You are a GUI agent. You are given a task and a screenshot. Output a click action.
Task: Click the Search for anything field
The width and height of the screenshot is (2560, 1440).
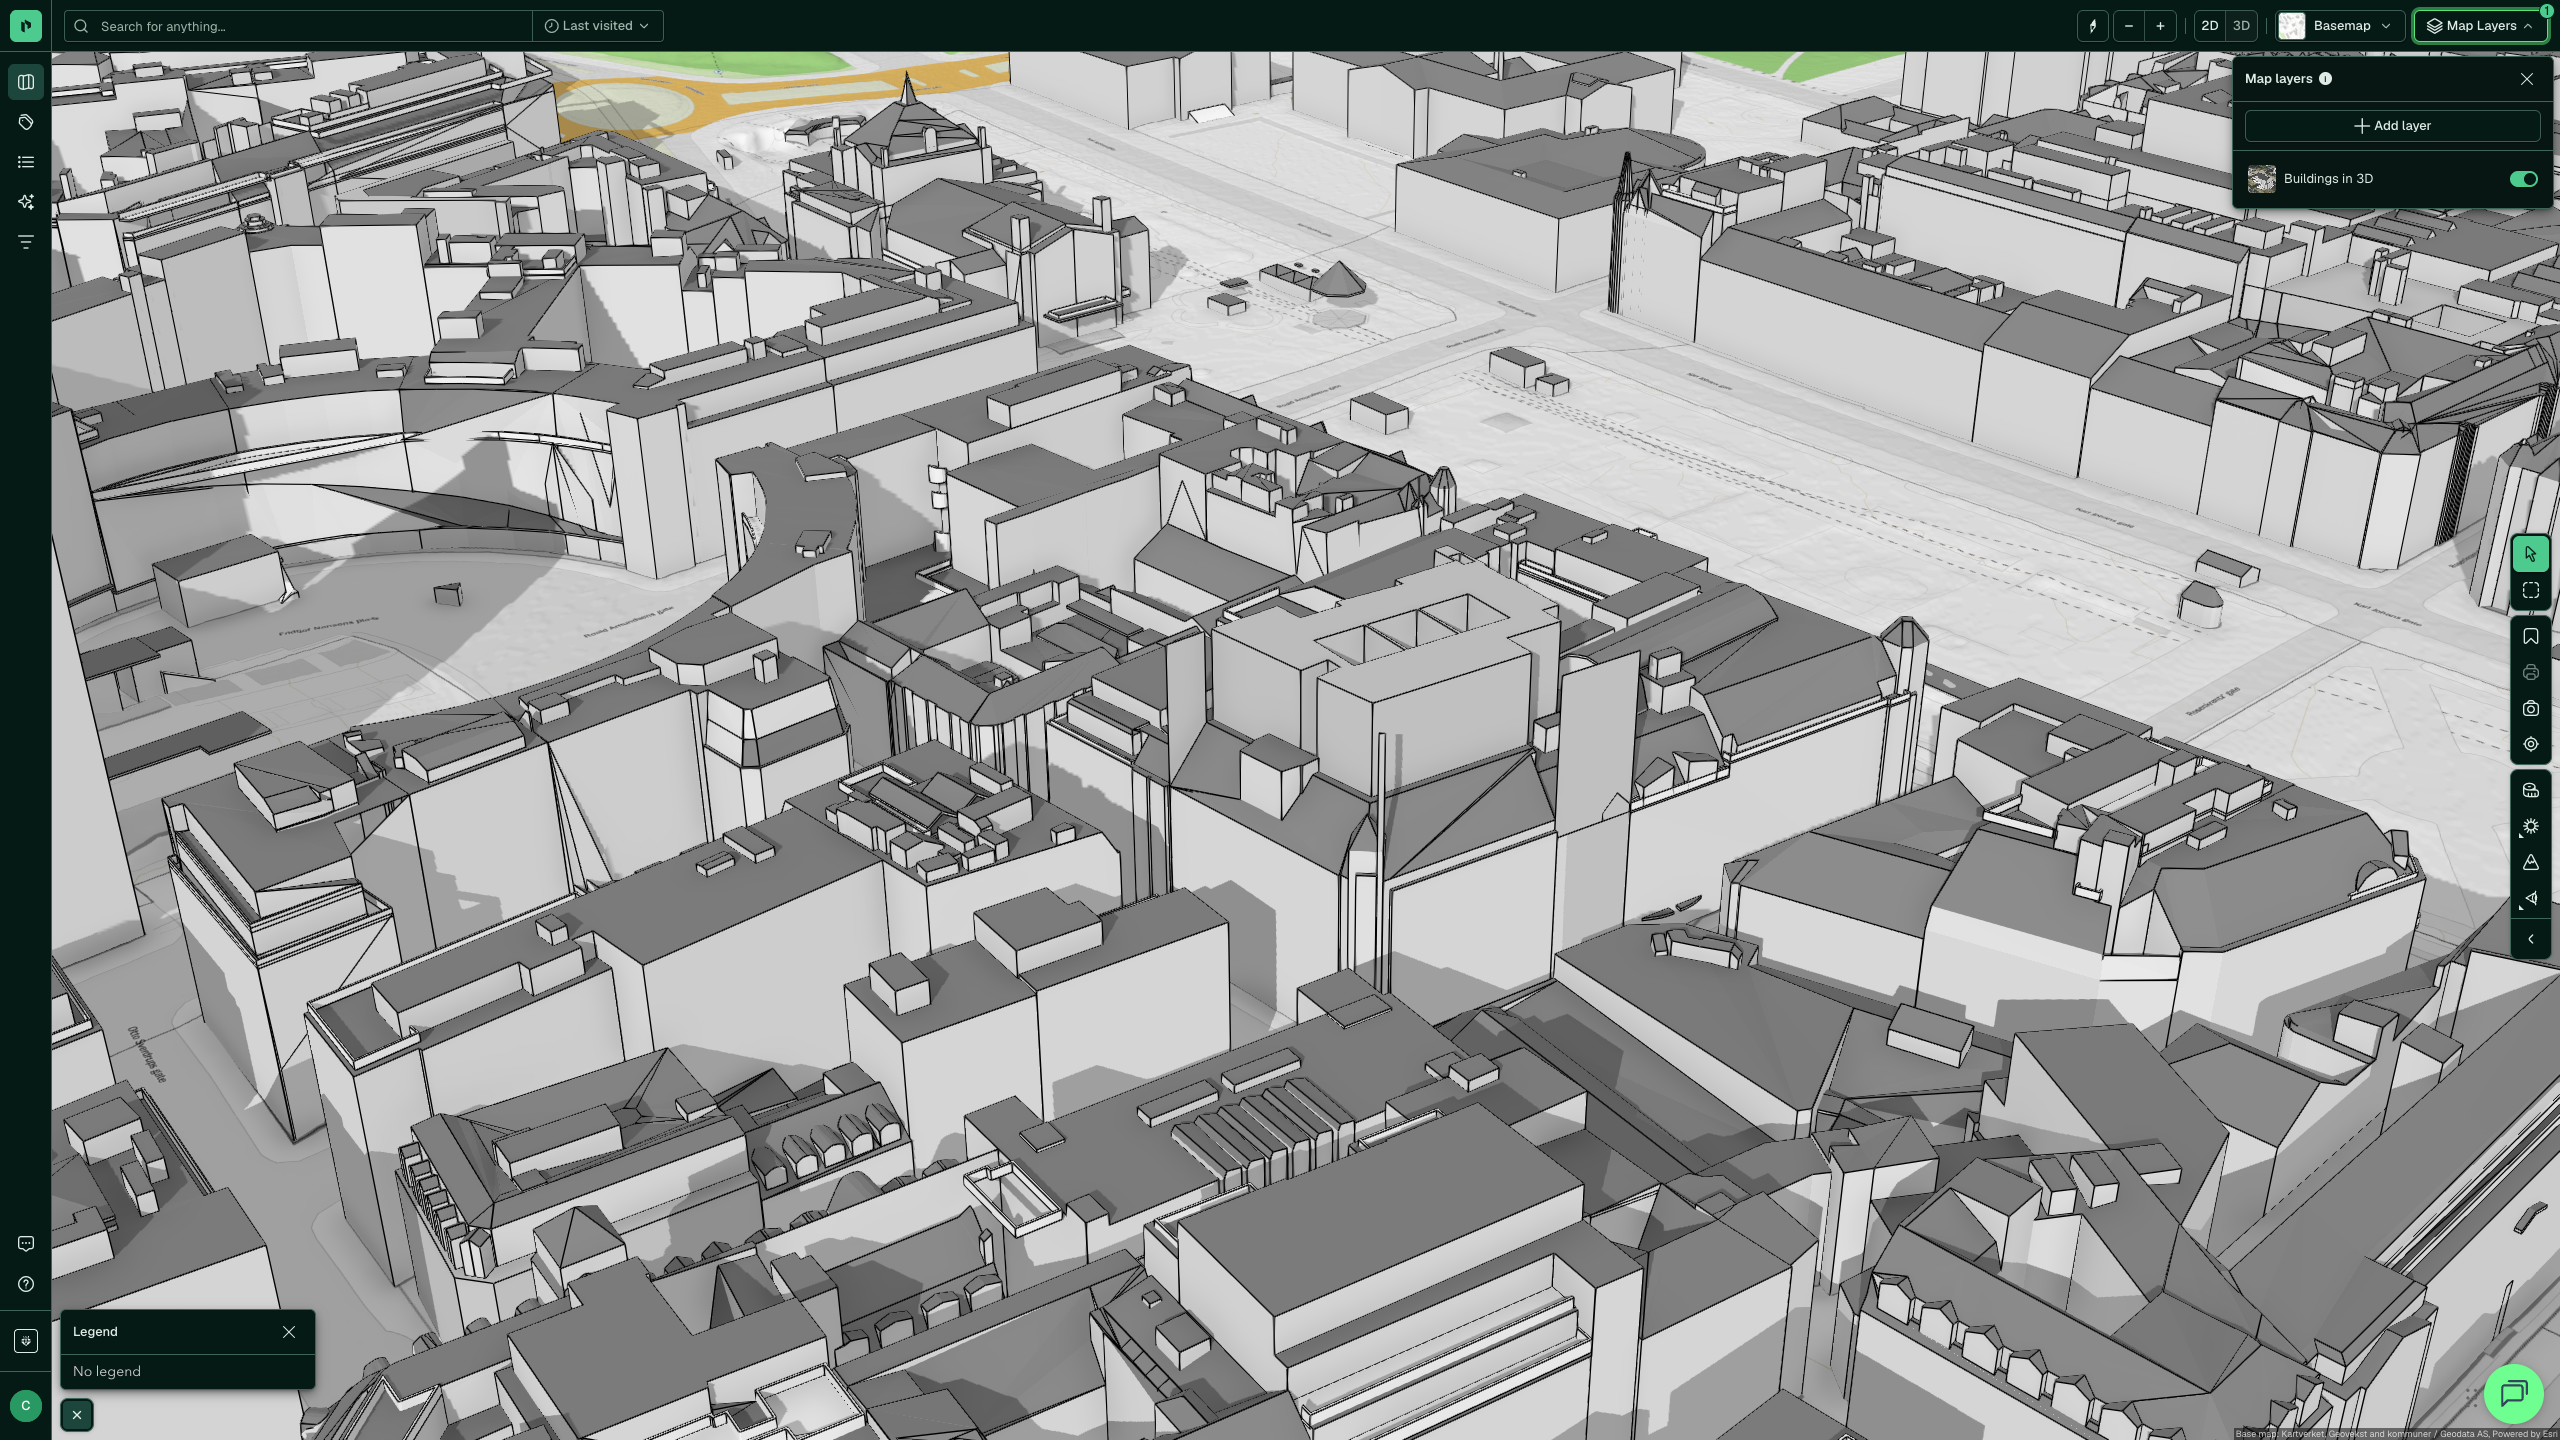pyautogui.click(x=298, y=26)
